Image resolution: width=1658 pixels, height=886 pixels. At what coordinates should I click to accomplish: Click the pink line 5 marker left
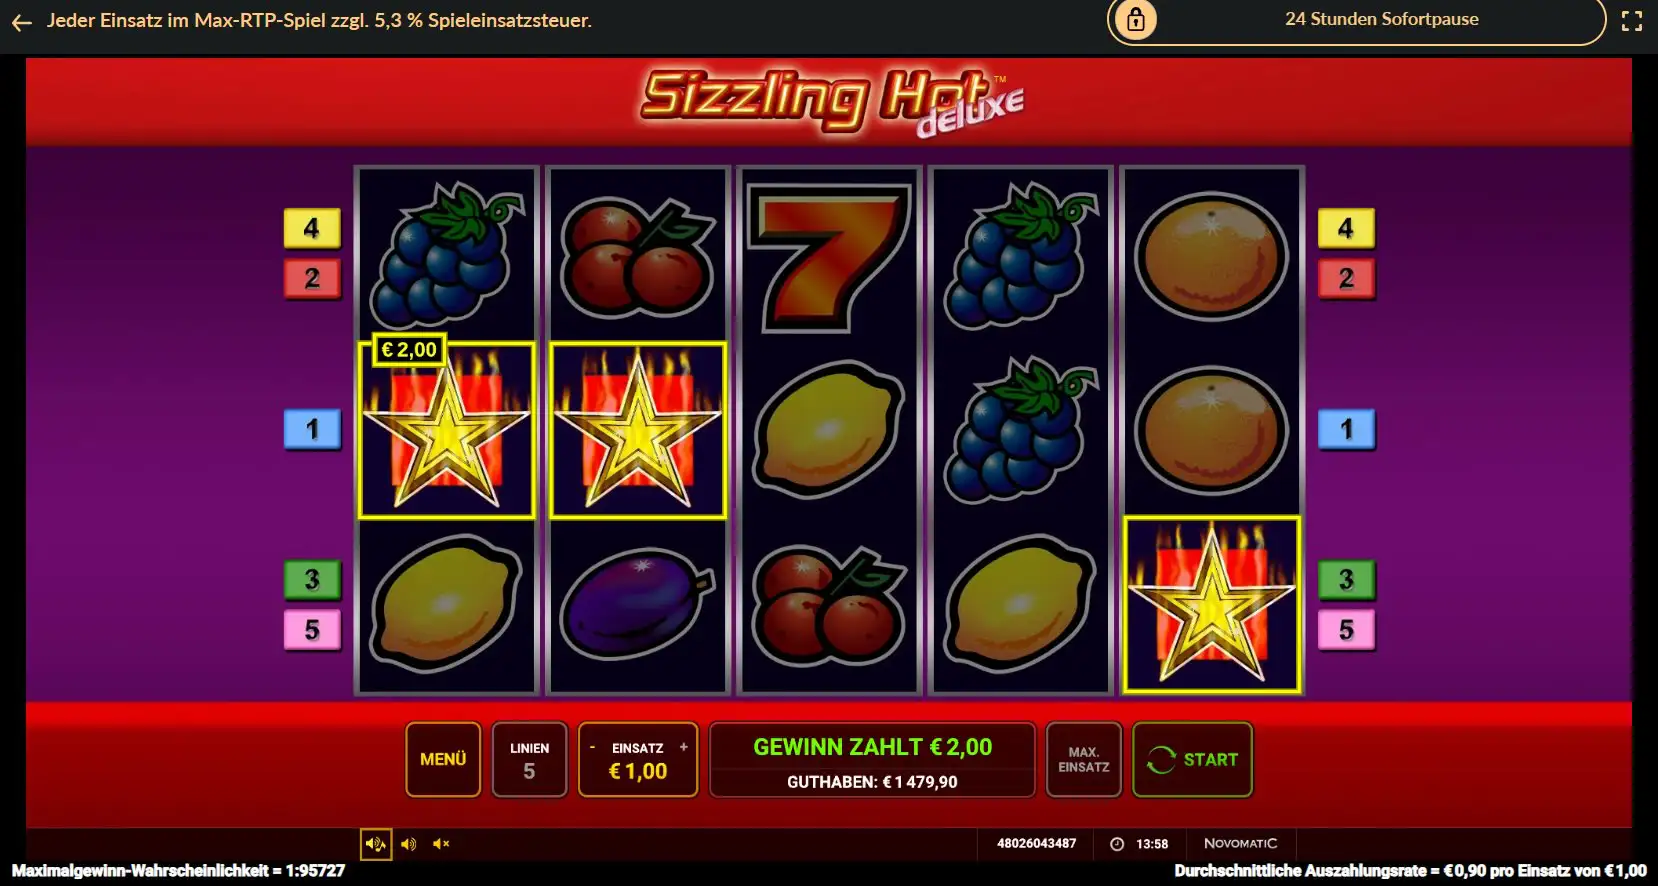tap(312, 630)
